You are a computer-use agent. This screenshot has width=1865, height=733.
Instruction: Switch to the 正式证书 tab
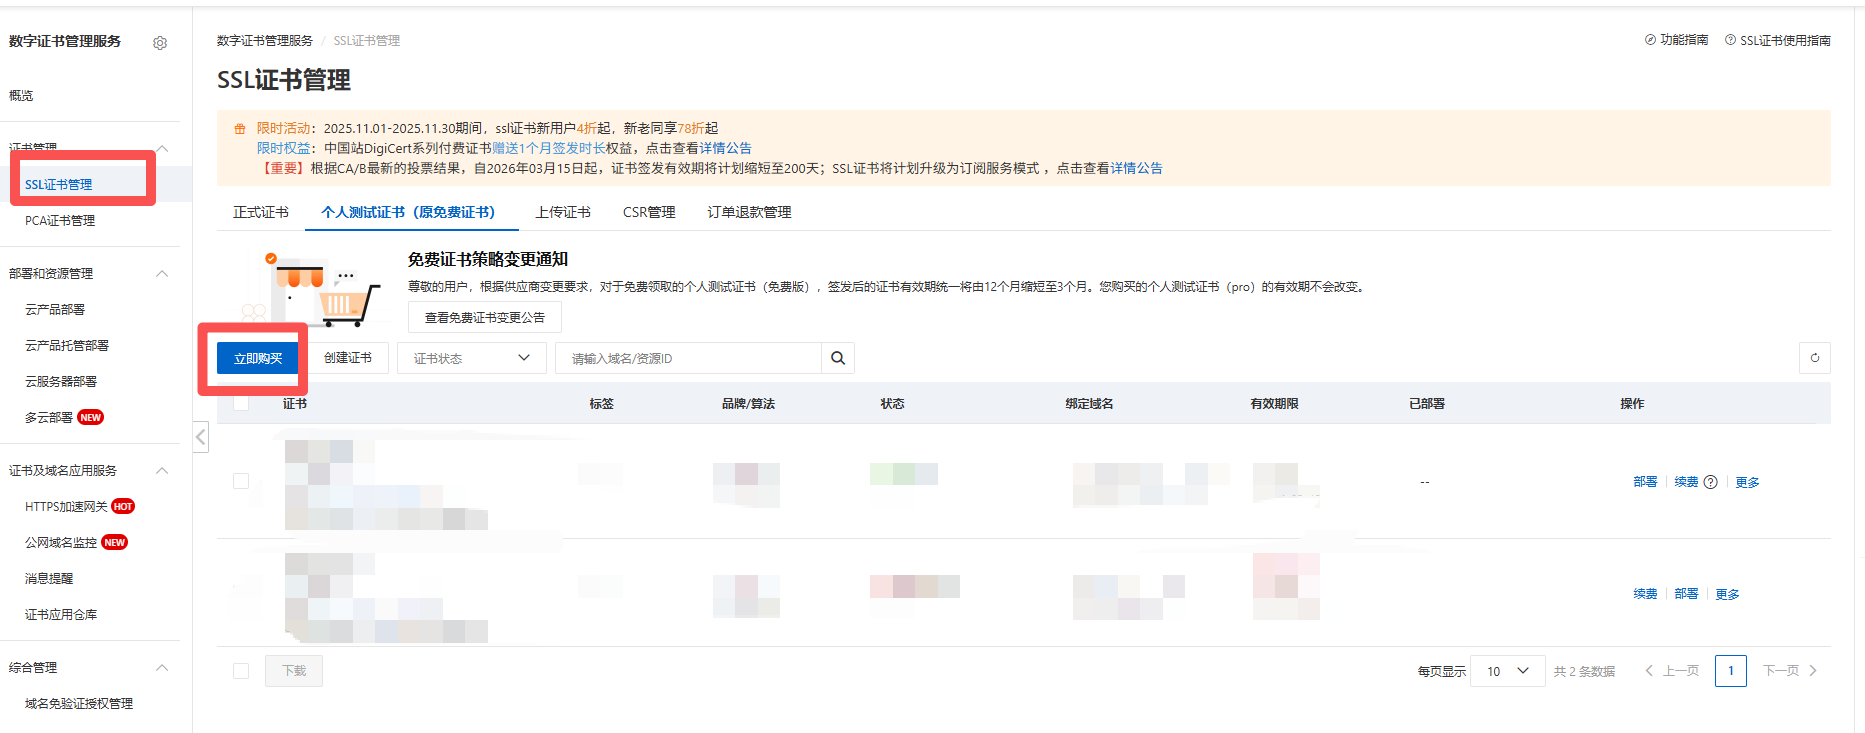261,212
